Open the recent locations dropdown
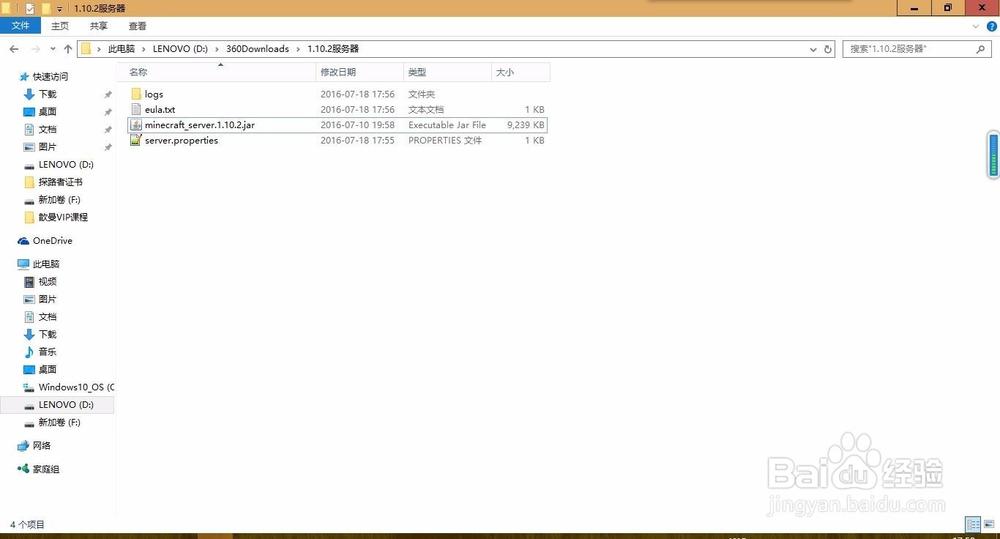 52,48
